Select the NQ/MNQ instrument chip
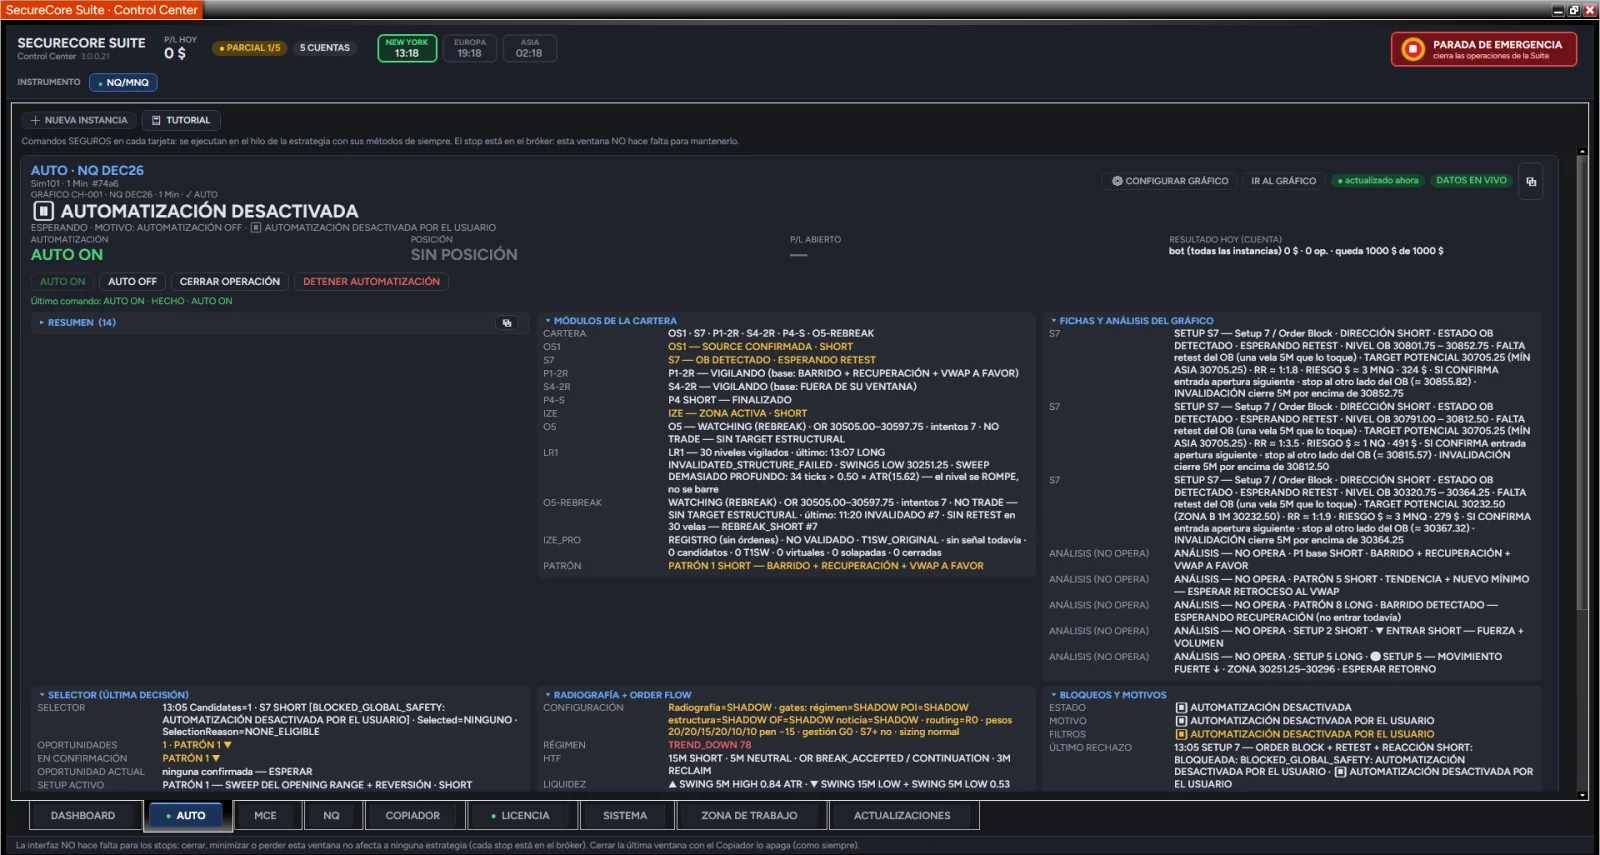 (x=123, y=83)
